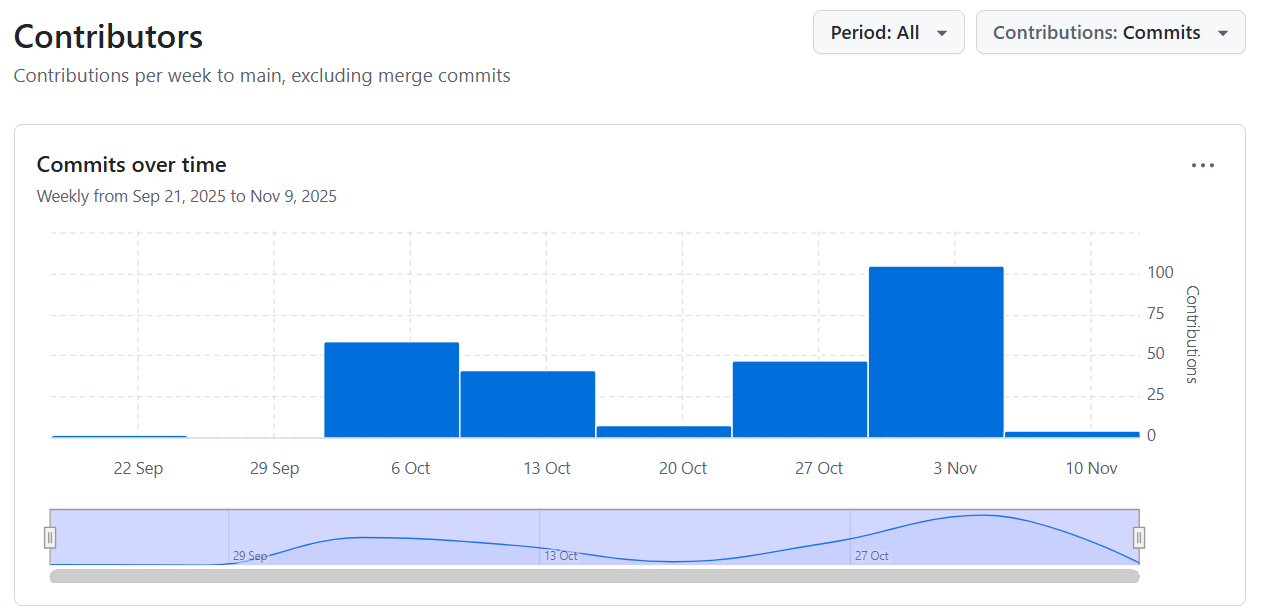Open the three-dot chart options menu
Screen dimensions: 1270x613
point(1202,166)
